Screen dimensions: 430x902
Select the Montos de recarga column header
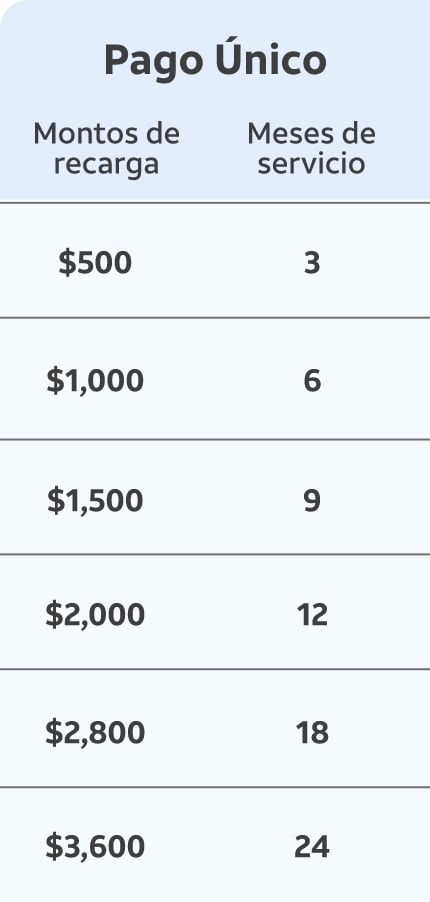(x=106, y=148)
